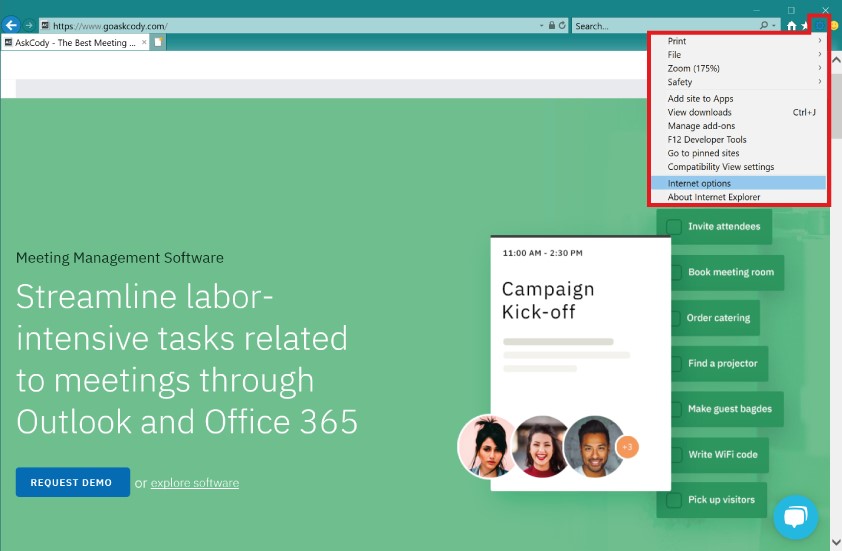This screenshot has height=551, width=842.
Task: Click the first attendee avatar with dark hair
Action: [x=487, y=447]
